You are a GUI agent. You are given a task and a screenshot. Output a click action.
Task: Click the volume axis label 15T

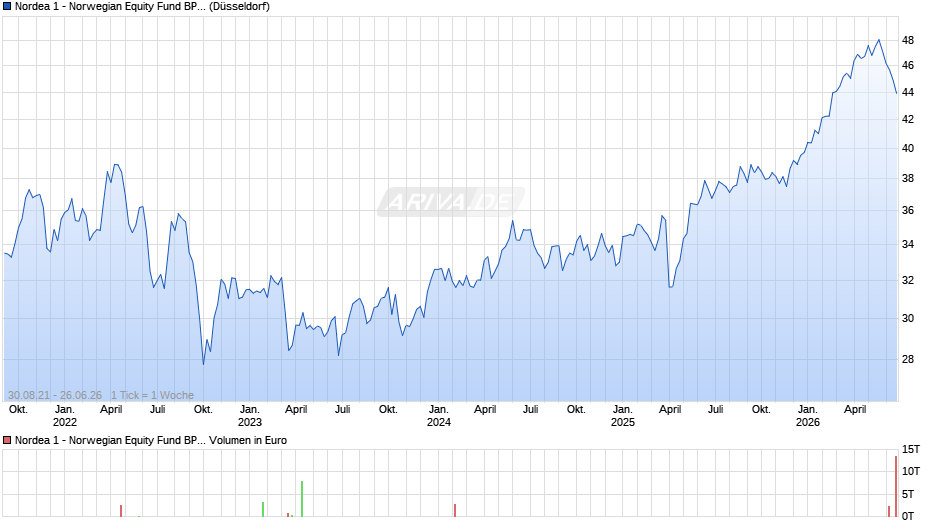pyautogui.click(x=911, y=449)
